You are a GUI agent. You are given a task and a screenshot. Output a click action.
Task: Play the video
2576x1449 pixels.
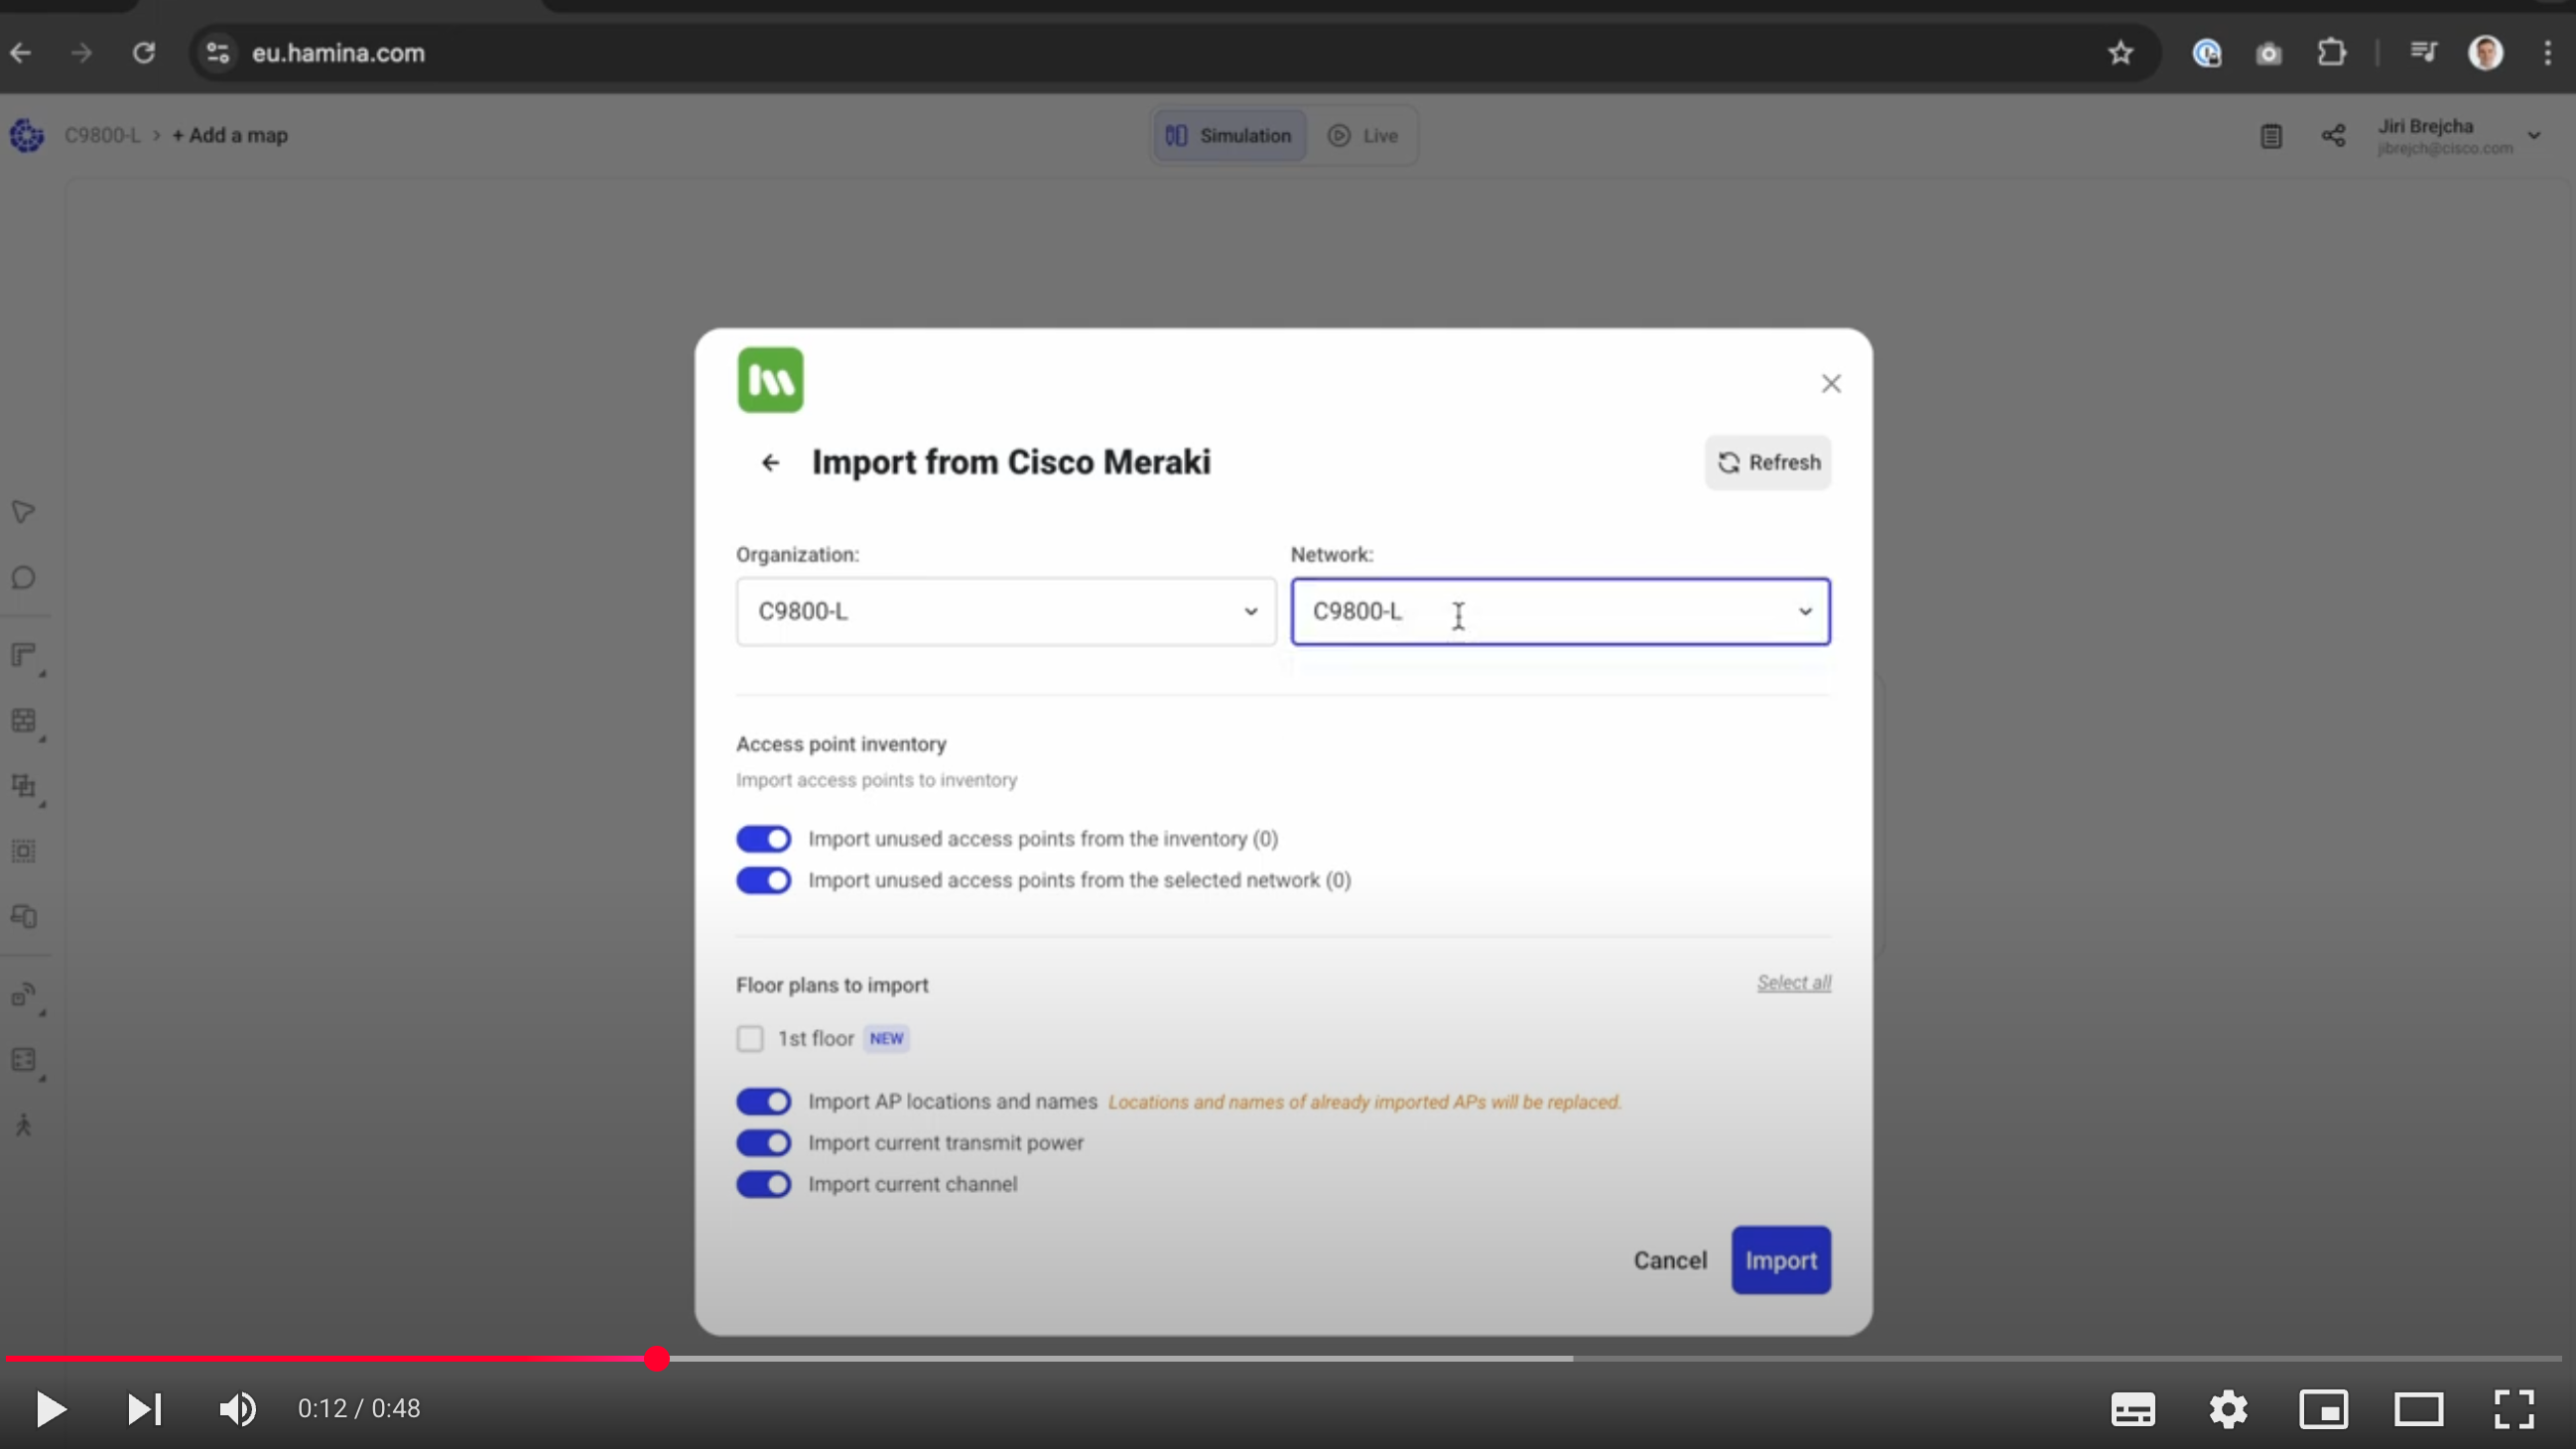click(50, 1409)
